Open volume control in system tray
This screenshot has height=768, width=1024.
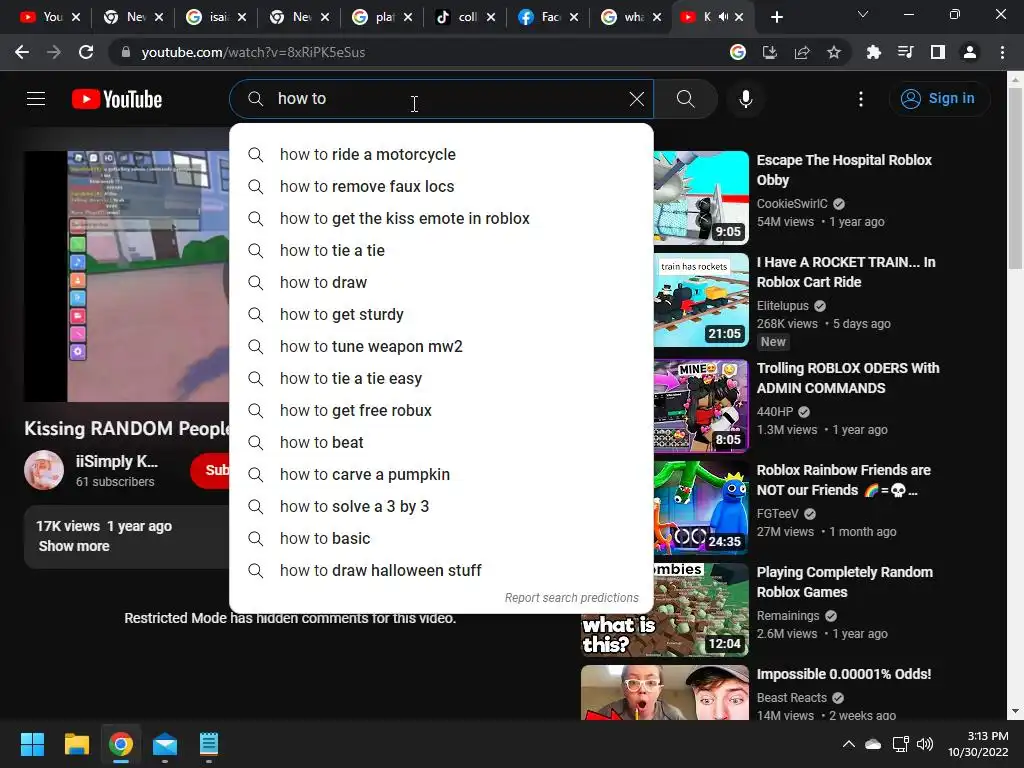point(925,744)
